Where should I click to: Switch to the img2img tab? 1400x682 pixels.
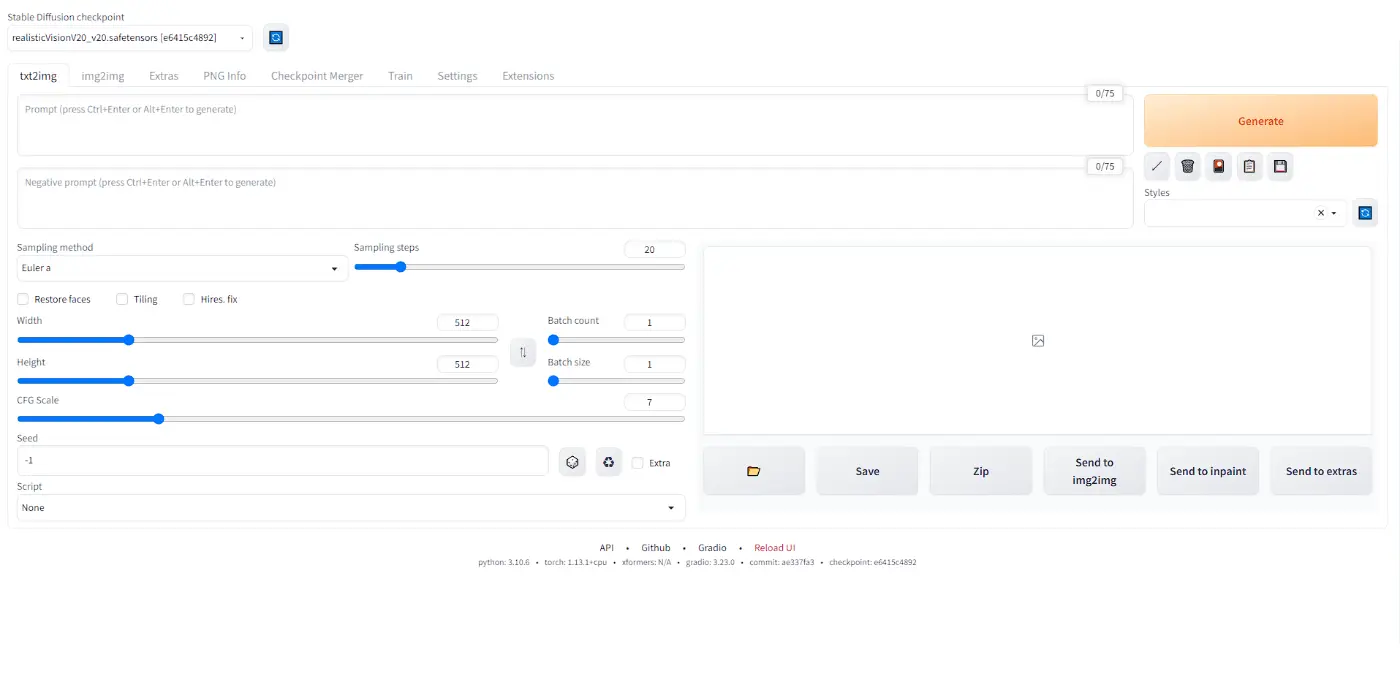pos(103,76)
